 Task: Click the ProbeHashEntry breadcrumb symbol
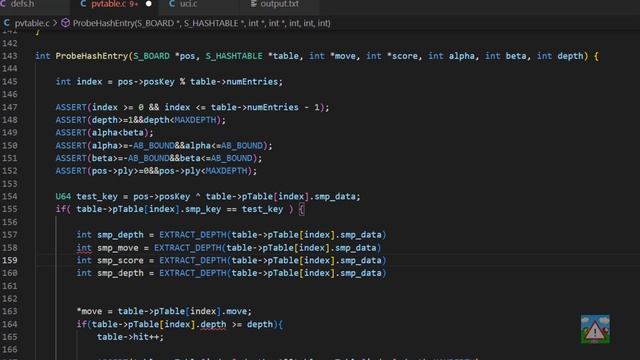202,23
